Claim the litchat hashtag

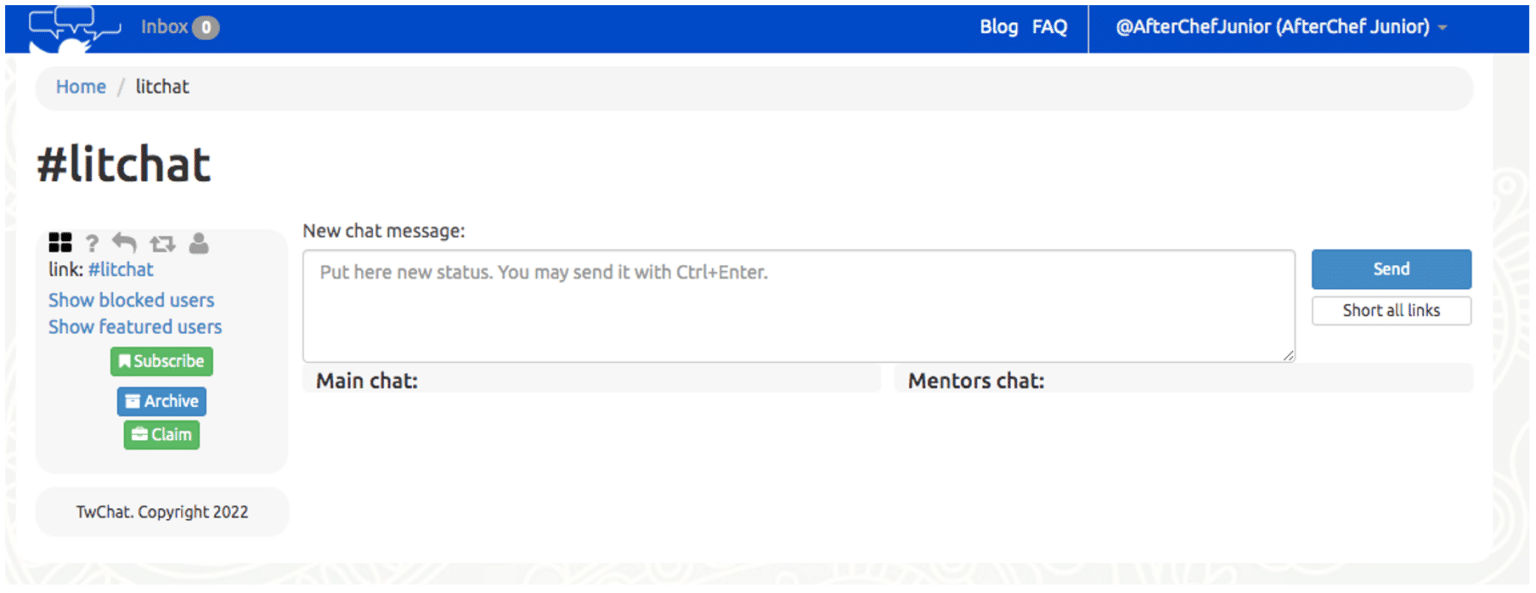161,434
